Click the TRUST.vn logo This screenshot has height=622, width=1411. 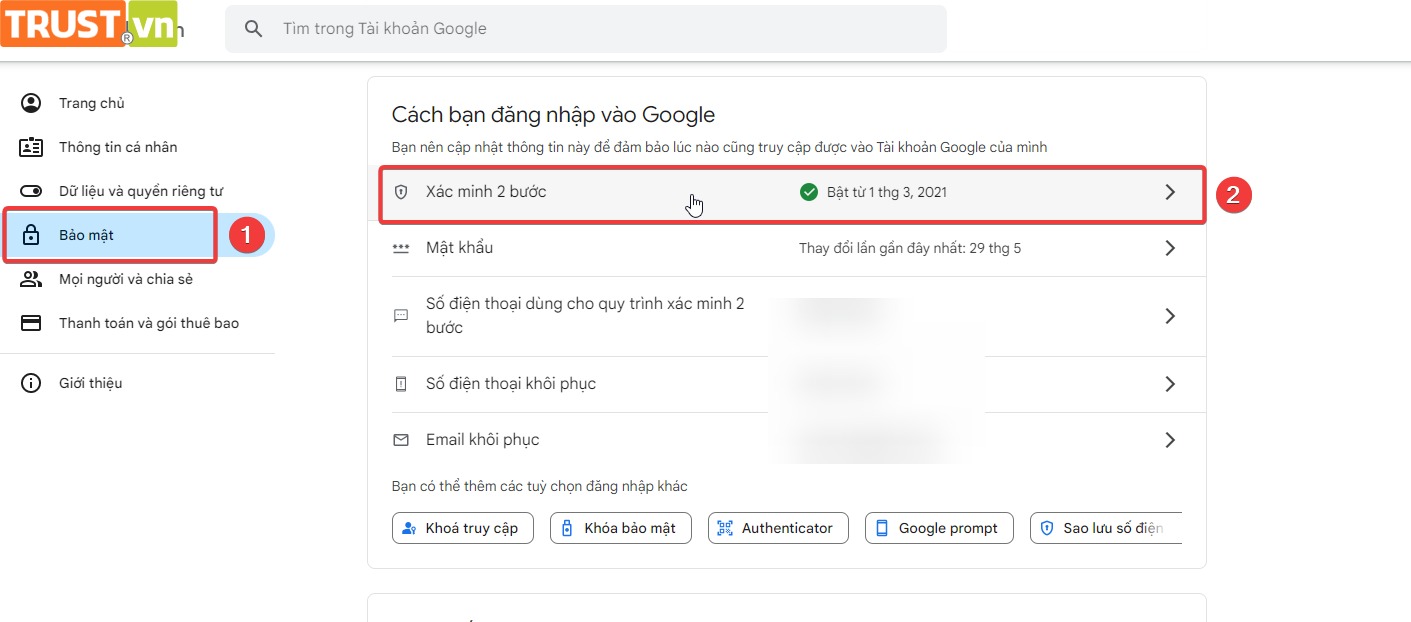tap(89, 24)
